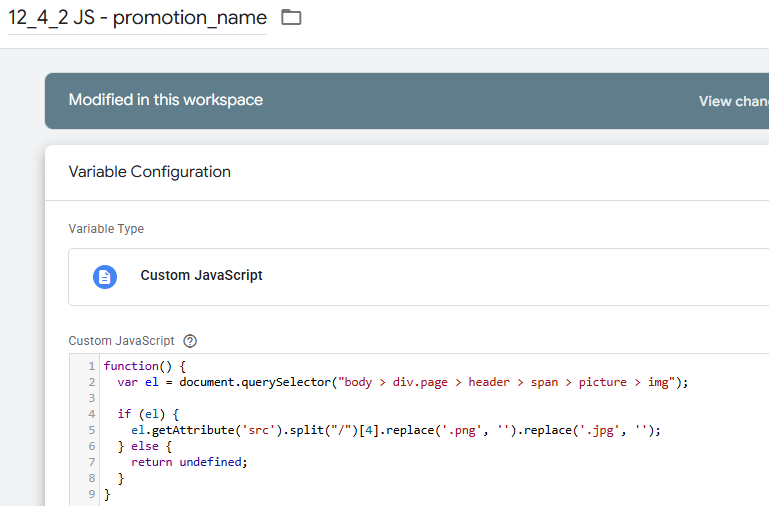
Task: Click line number 1 in the editor gutter
Action: coord(91,366)
